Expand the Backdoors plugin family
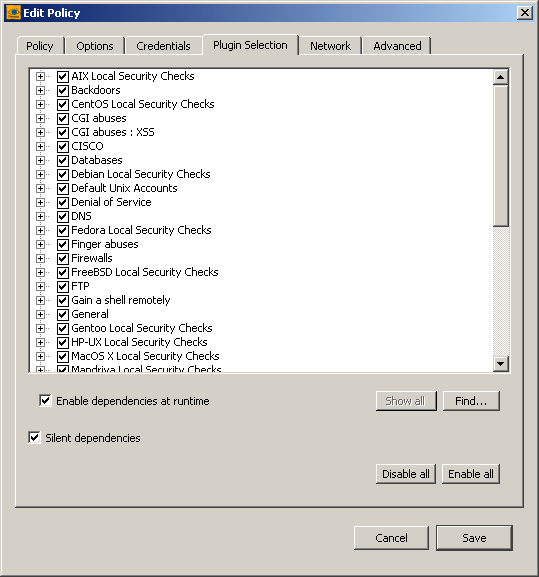The width and height of the screenshot is (539, 577). 40,91
